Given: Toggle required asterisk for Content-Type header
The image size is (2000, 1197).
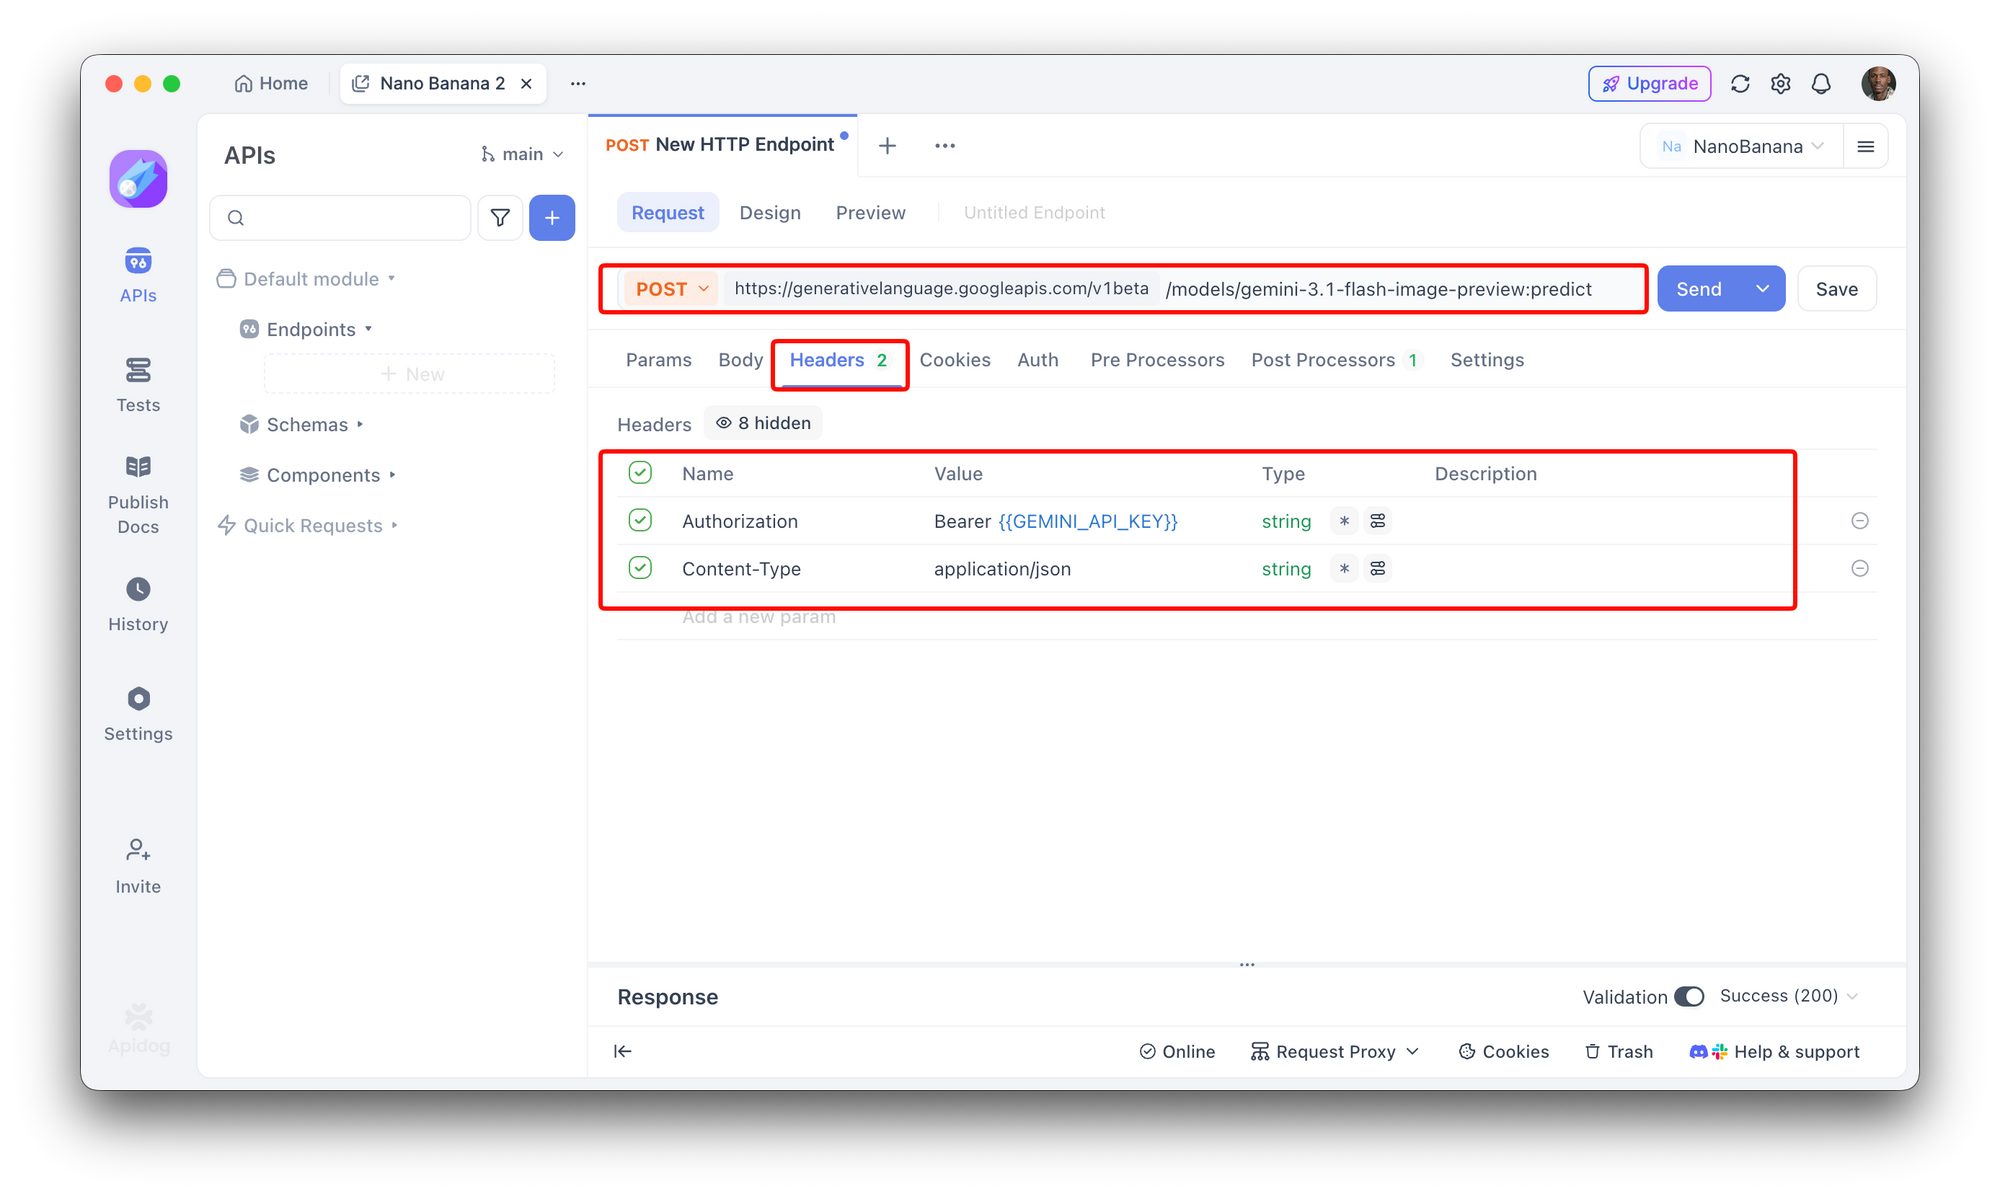Looking at the screenshot, I should (1344, 569).
